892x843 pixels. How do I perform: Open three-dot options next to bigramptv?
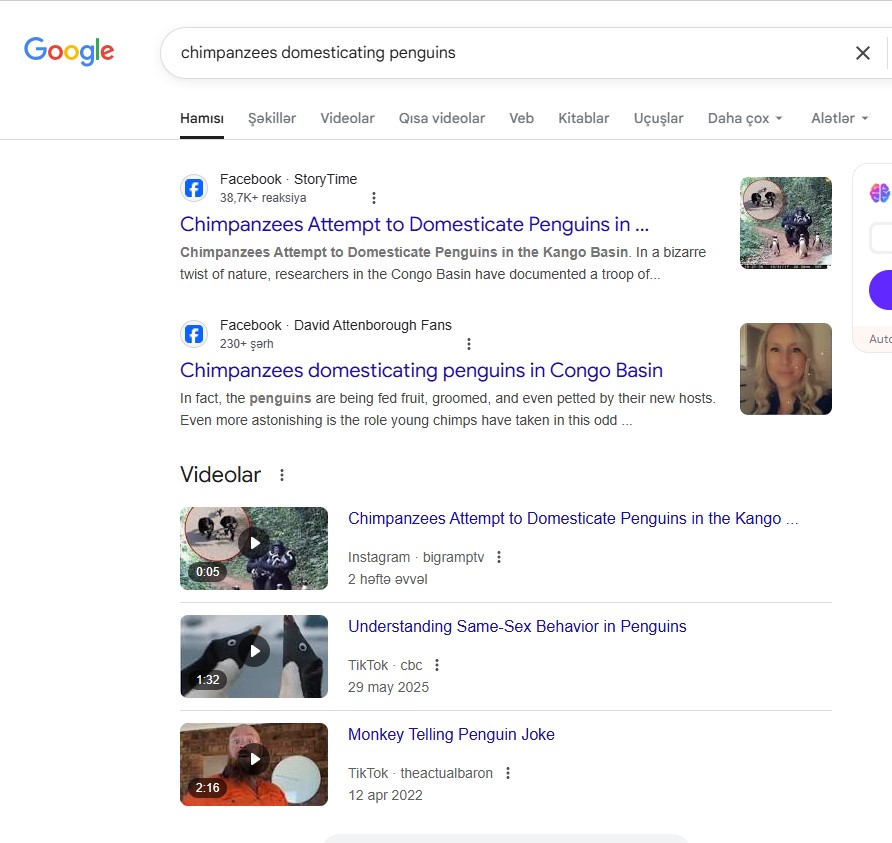click(x=499, y=557)
